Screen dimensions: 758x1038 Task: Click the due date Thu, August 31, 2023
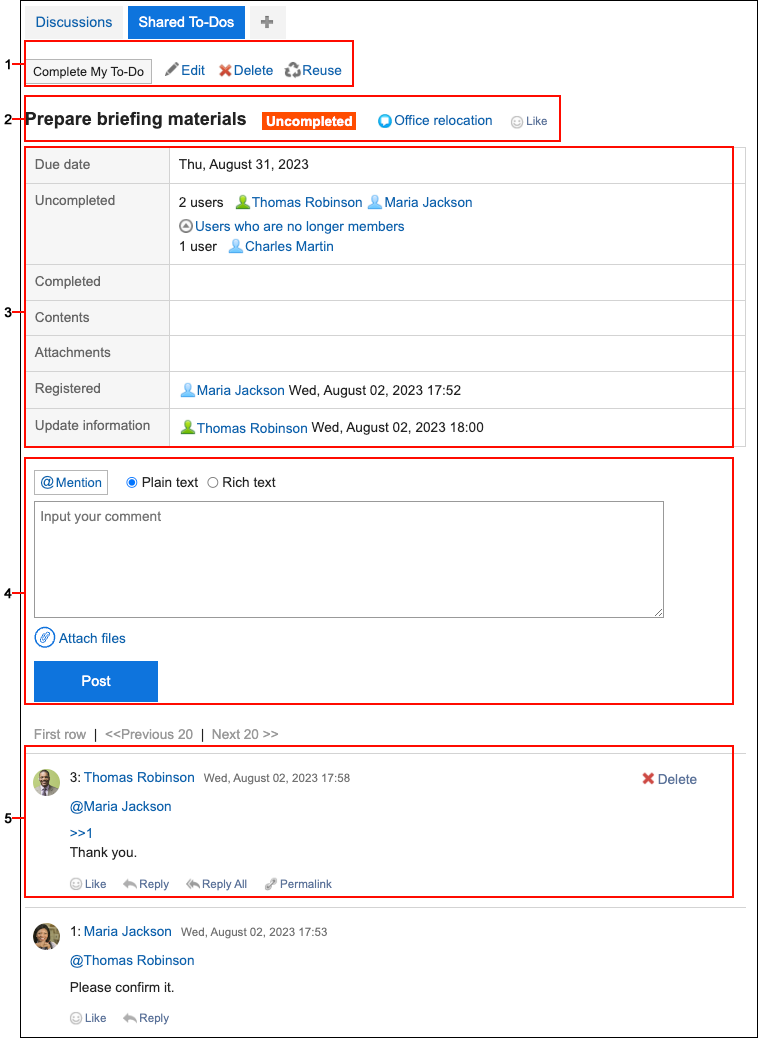click(x=244, y=165)
